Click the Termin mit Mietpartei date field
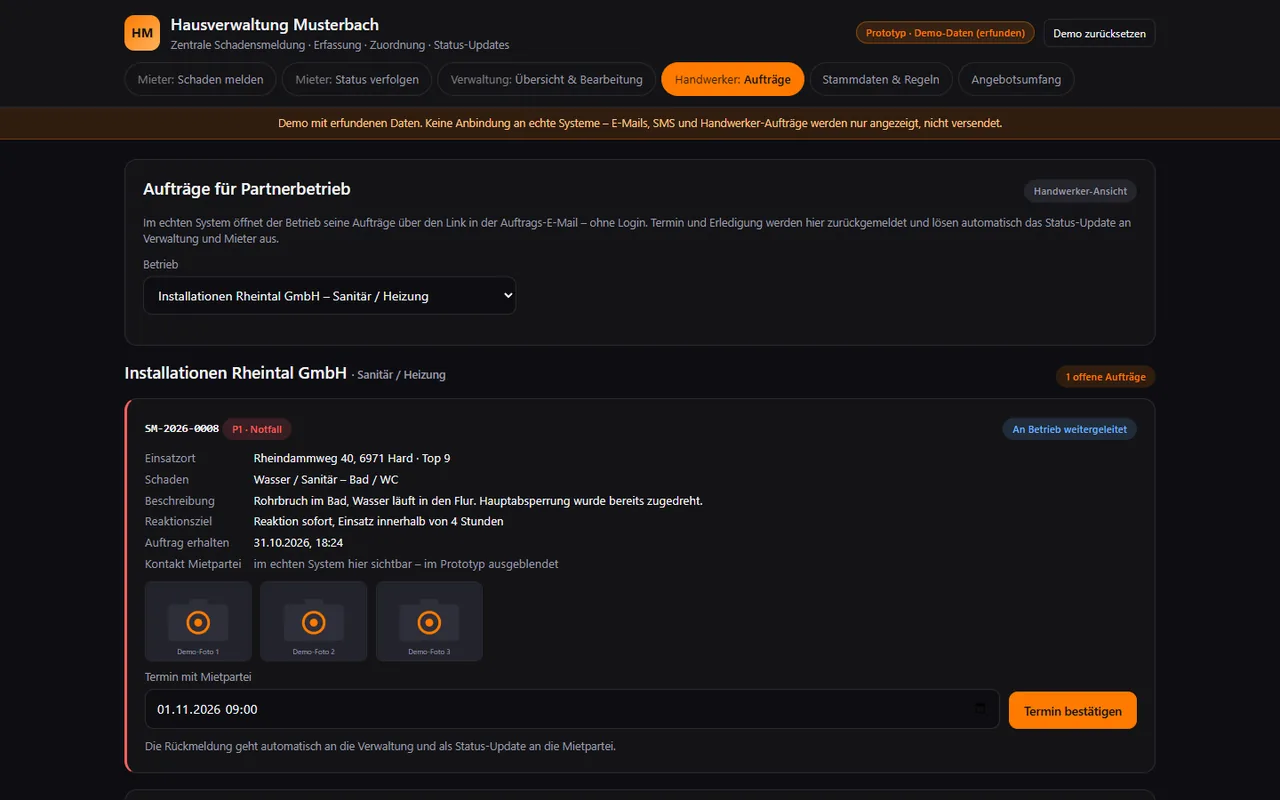The image size is (1280, 800). point(572,709)
